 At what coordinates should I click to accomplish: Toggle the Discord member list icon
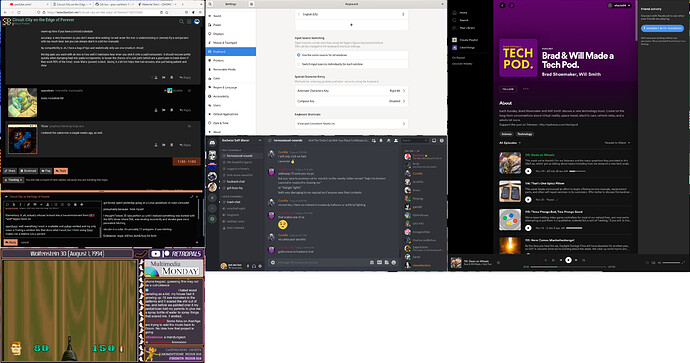point(396,140)
